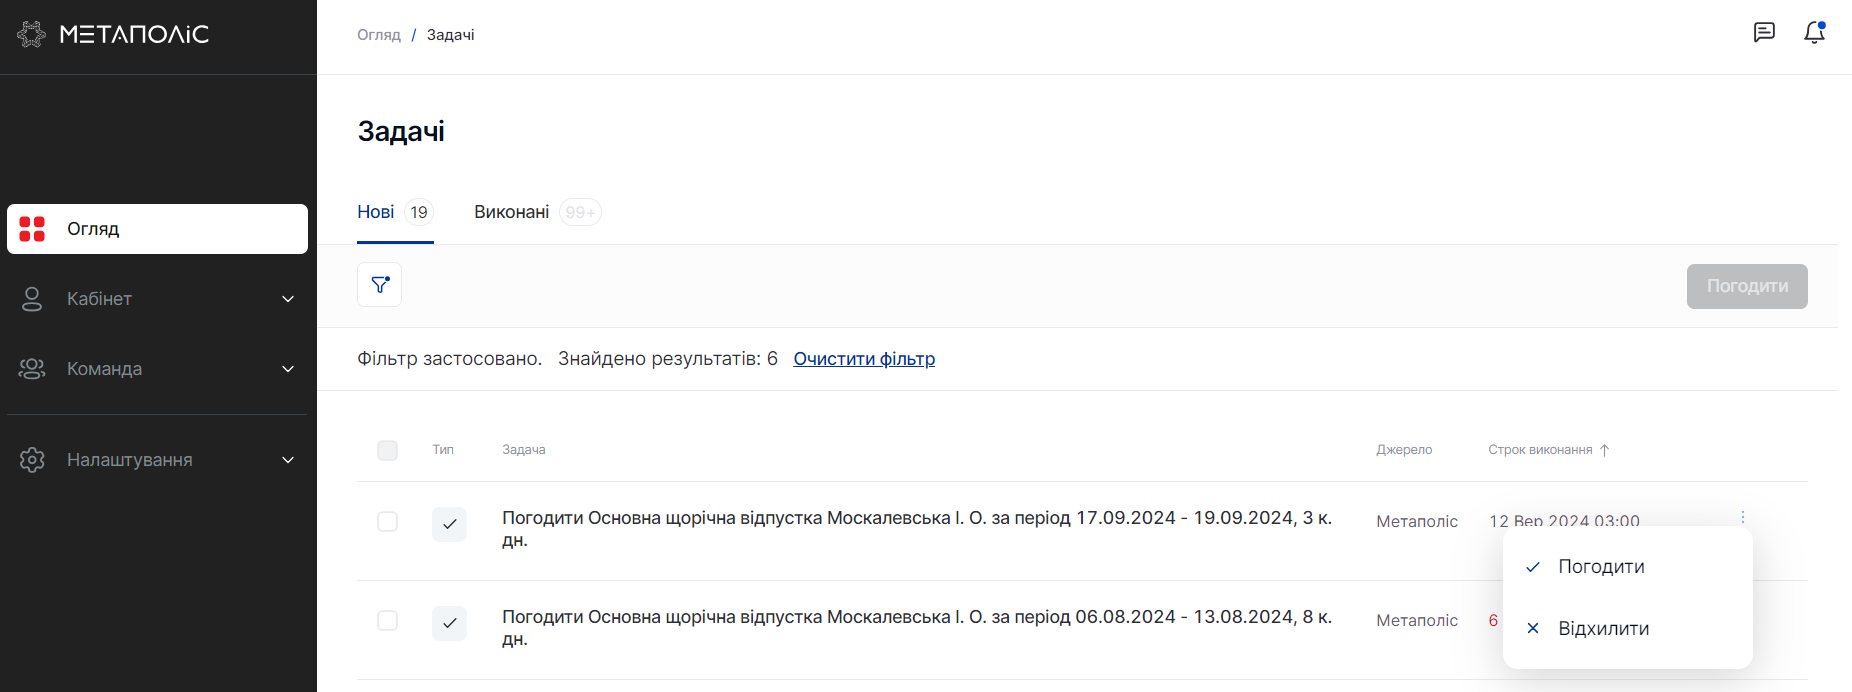Choose Погодити in the context menu
The width and height of the screenshot is (1852, 692).
point(1628,567)
